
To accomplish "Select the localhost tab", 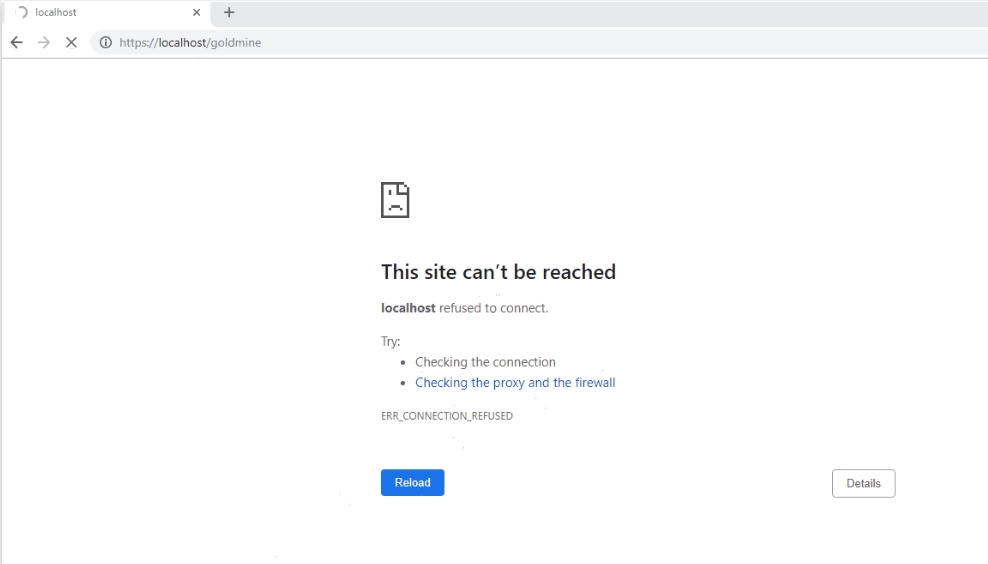I will coord(100,13).
